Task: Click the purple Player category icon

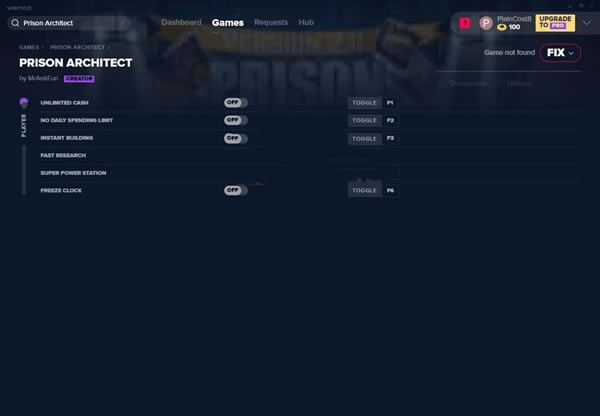Action: pyautogui.click(x=24, y=103)
